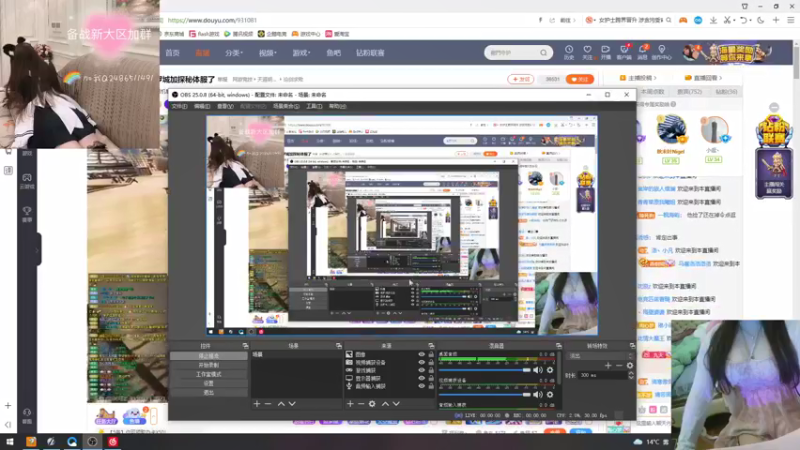
Task: Remove selected scene with minus icon
Action: [268, 404]
